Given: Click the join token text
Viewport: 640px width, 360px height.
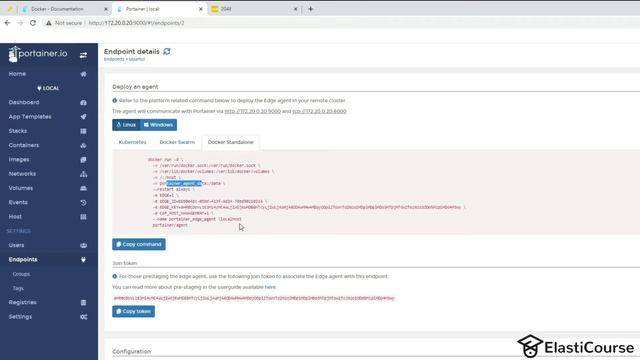Looking at the screenshot, I should pos(253,298).
